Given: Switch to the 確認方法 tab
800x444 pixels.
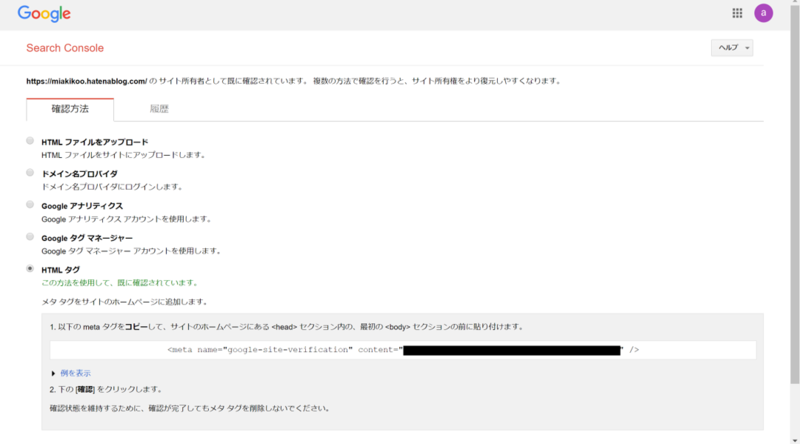Looking at the screenshot, I should point(70,109).
